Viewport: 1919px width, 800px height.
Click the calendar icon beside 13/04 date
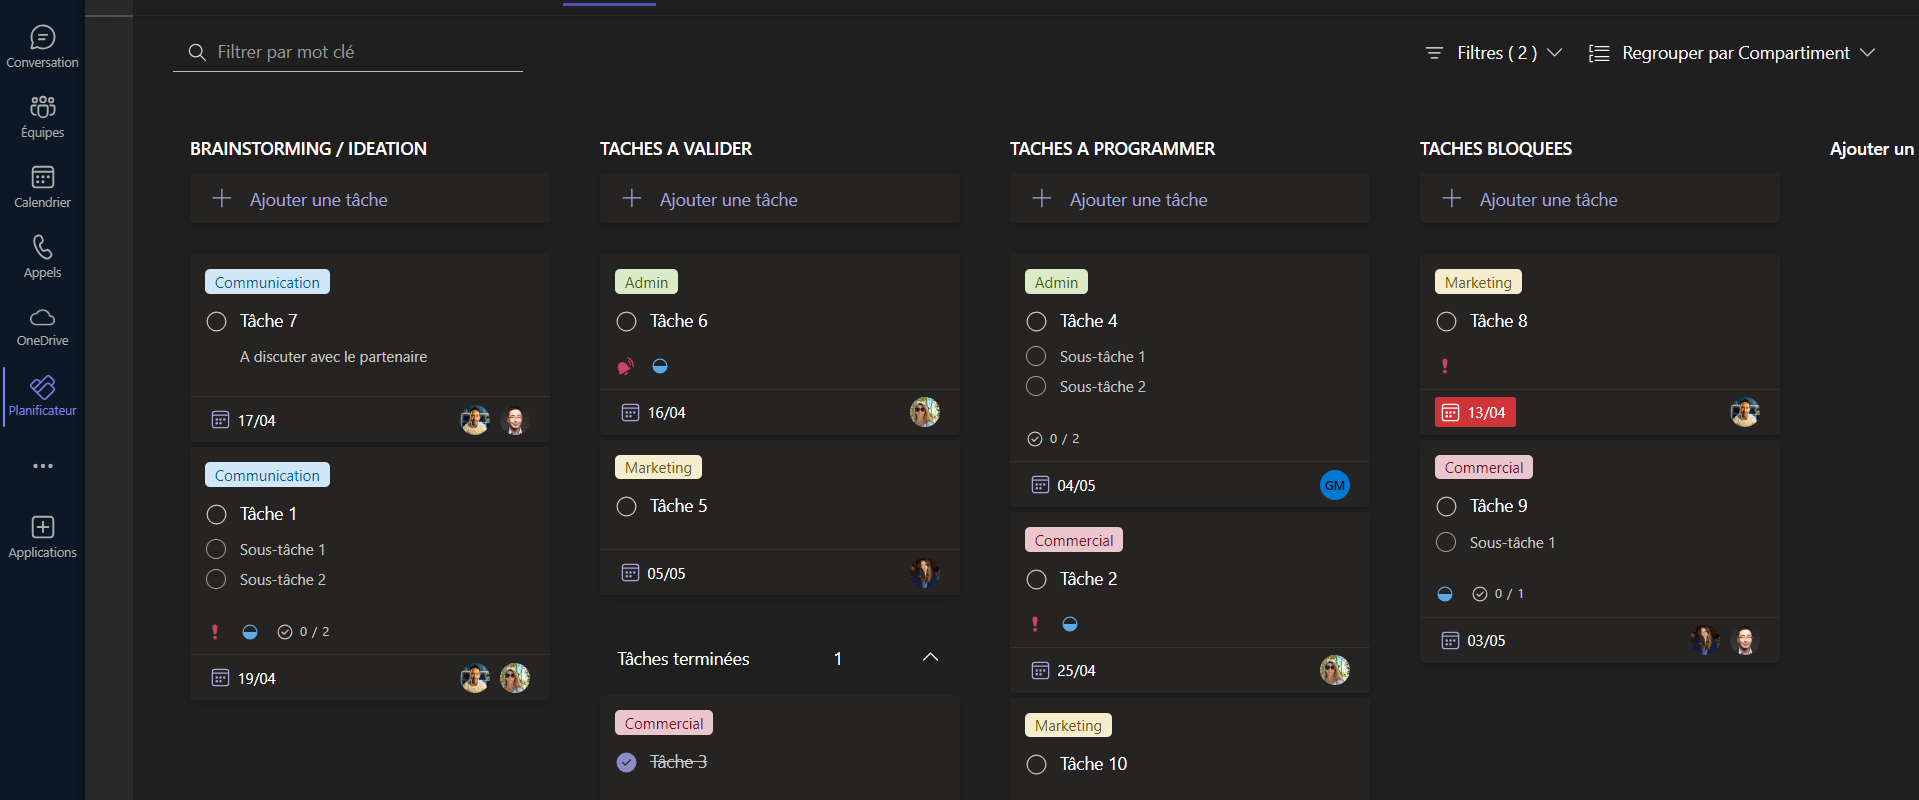point(1450,412)
